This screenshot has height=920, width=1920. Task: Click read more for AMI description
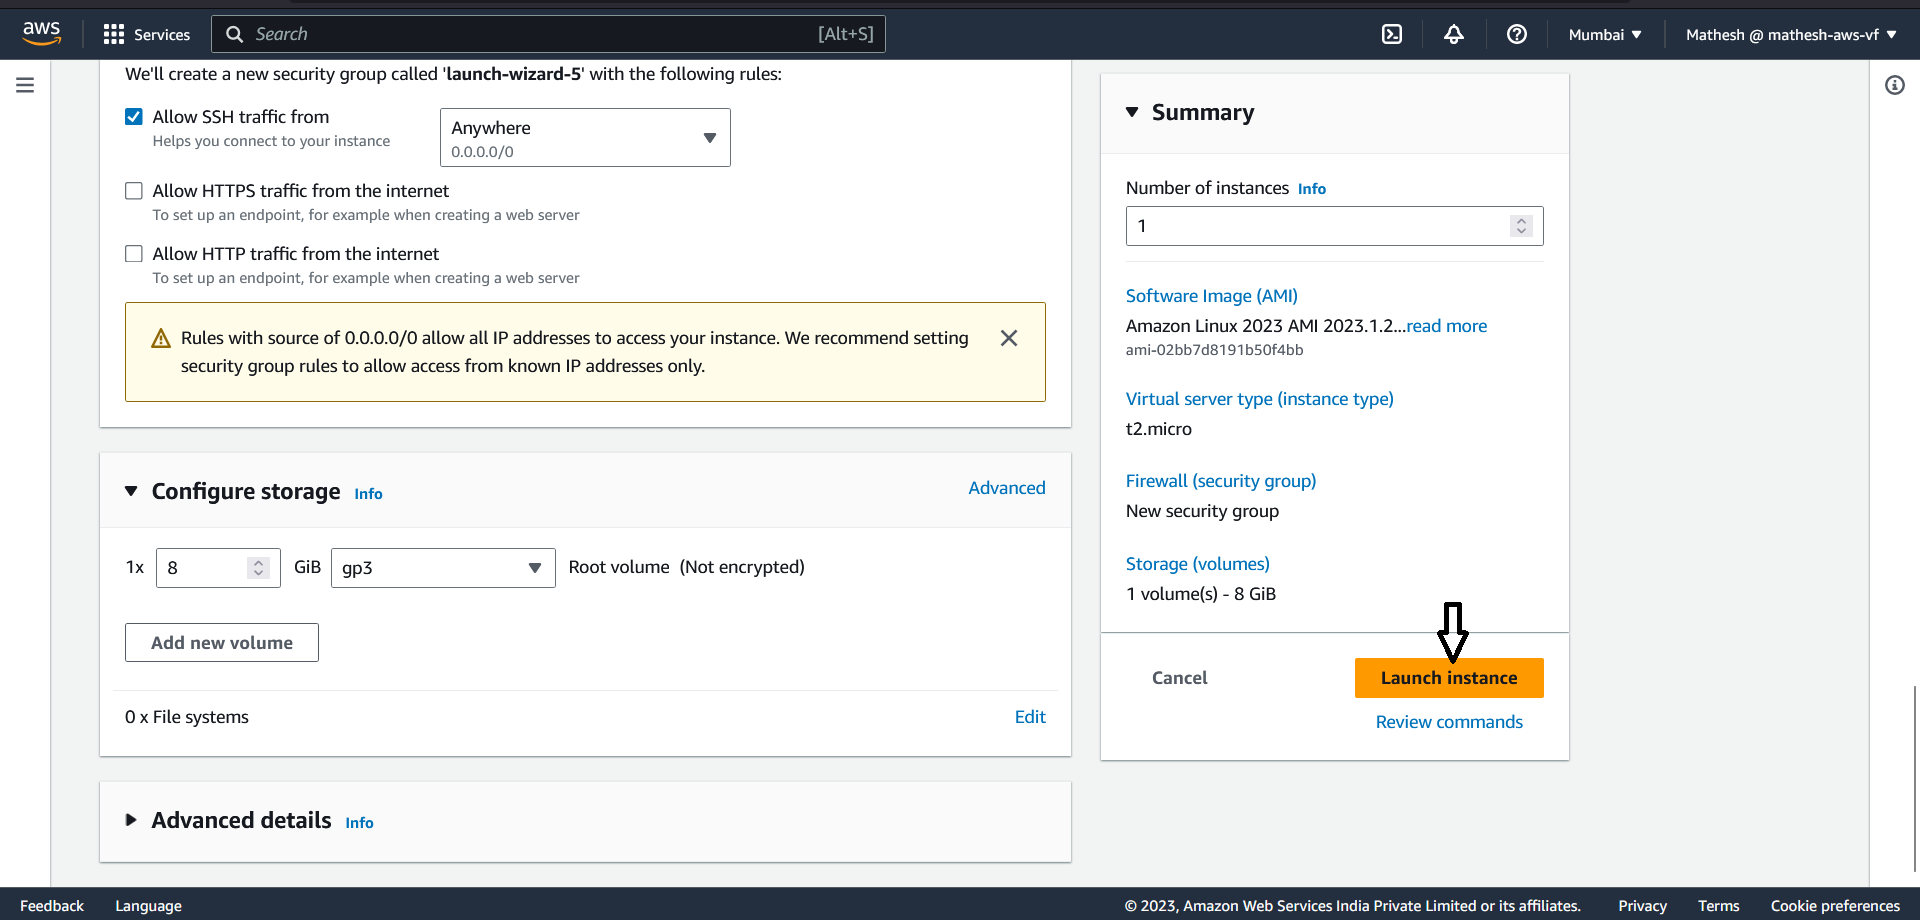coord(1446,326)
